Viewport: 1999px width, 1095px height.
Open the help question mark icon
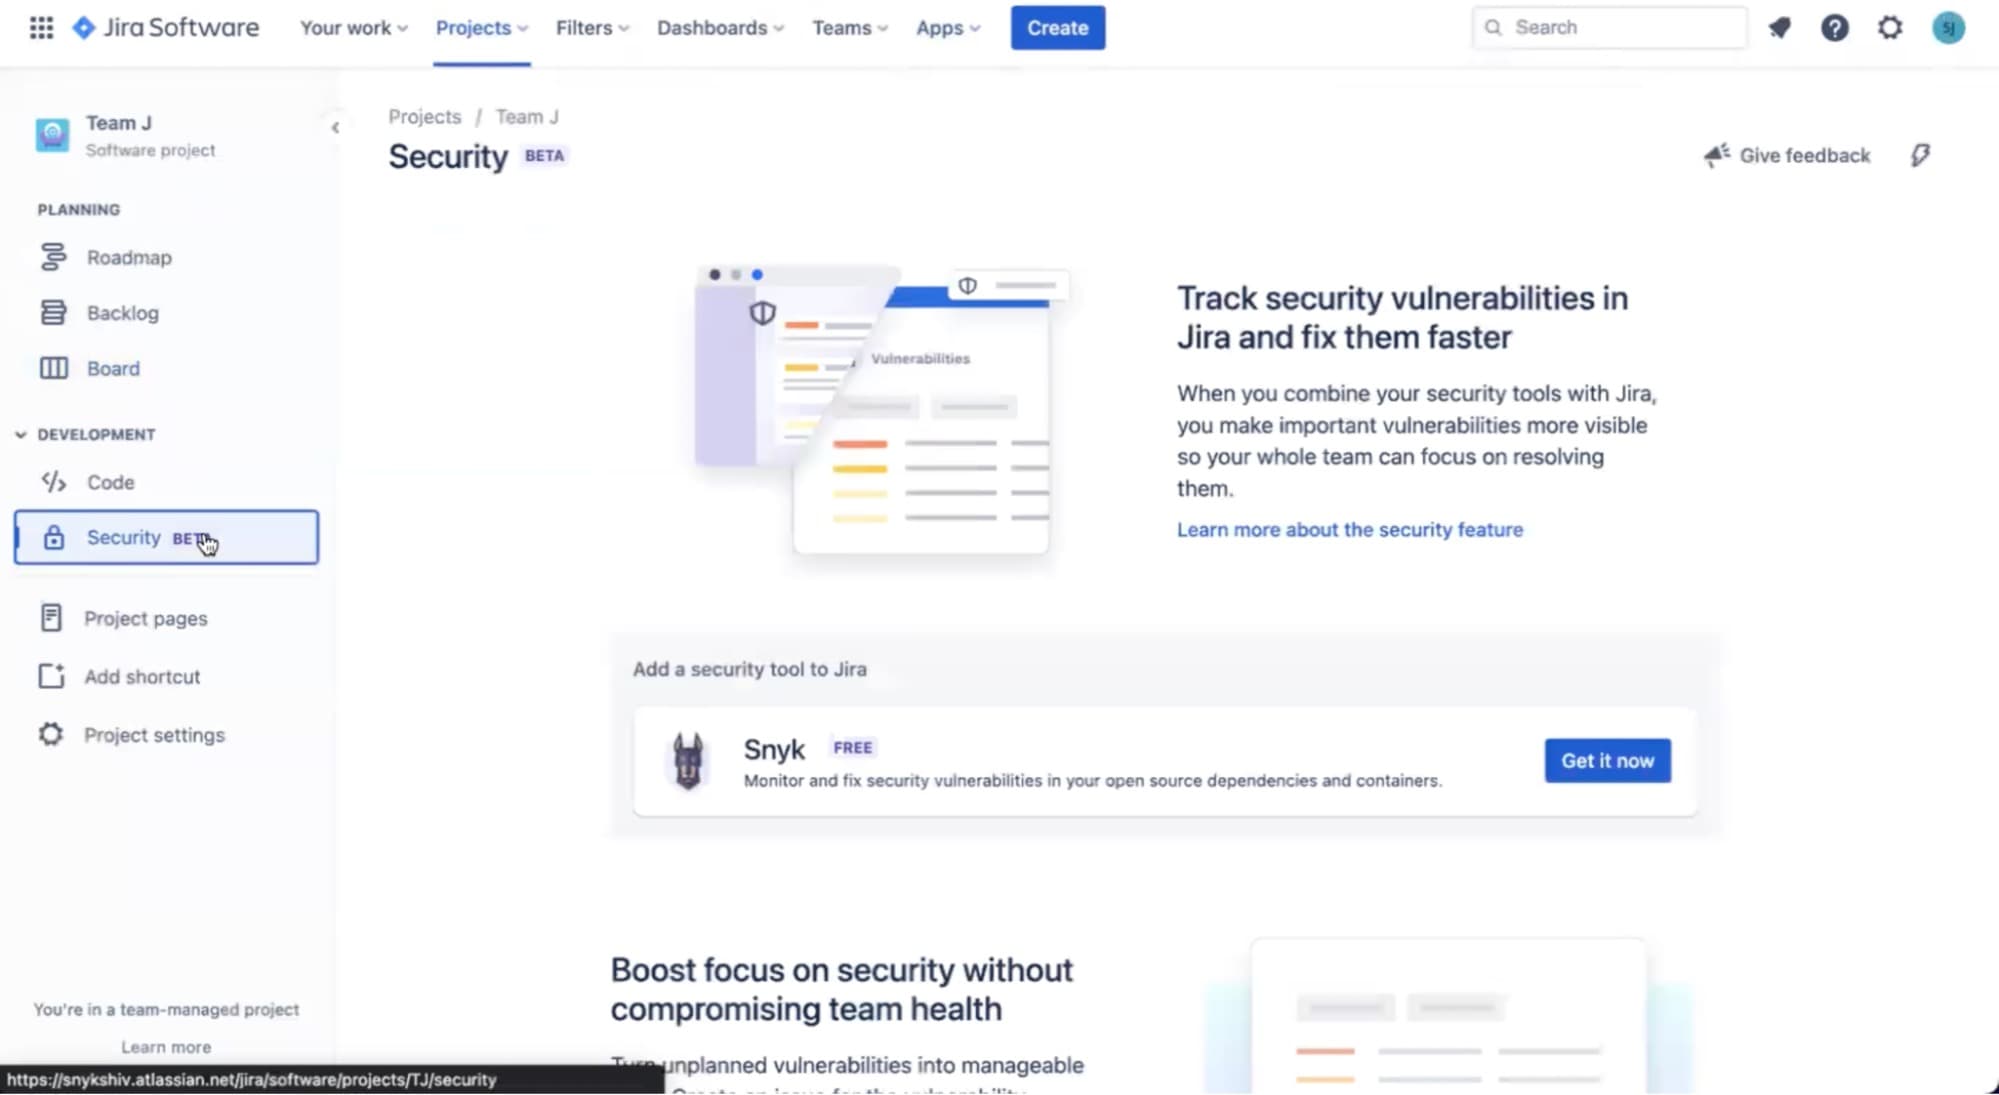(1835, 28)
